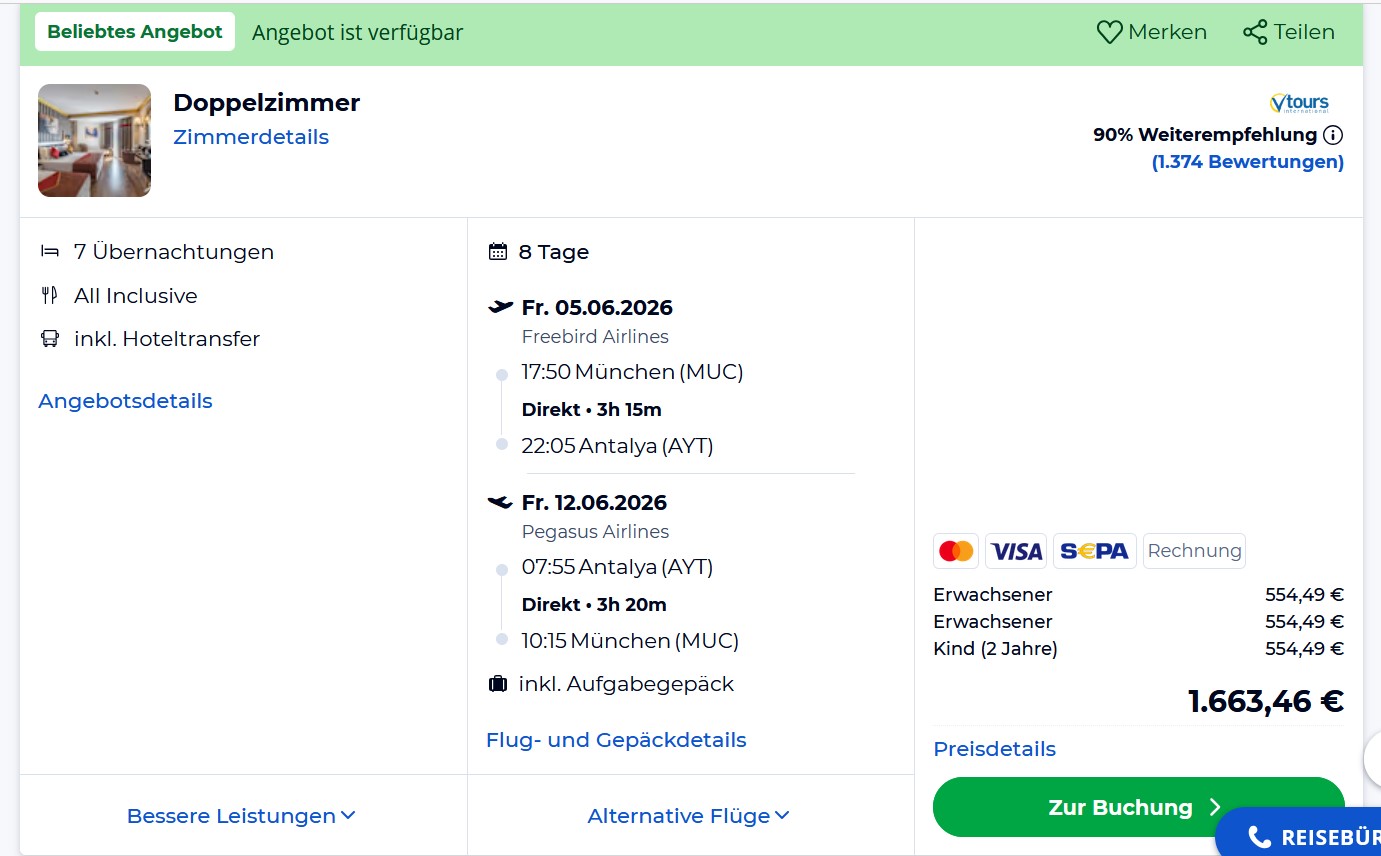
Task: Open Angebotsdetails link
Action: [125, 401]
